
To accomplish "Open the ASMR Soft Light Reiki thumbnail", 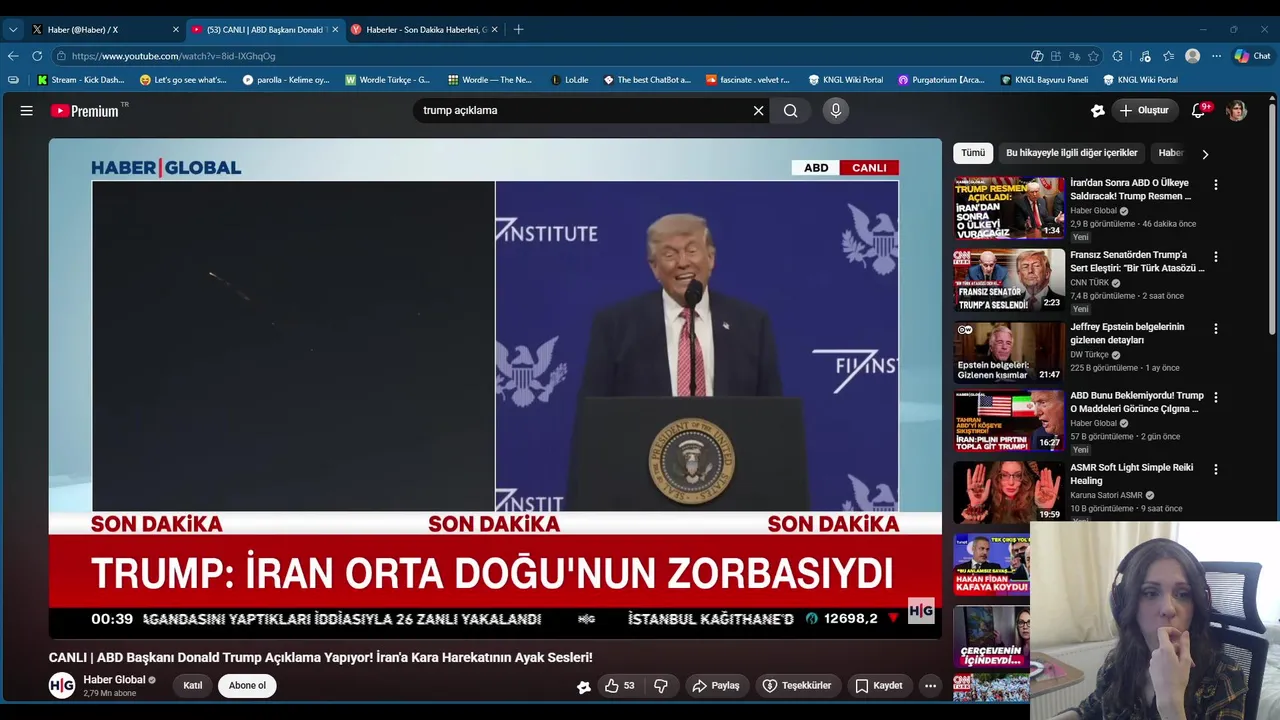I will [1009, 492].
